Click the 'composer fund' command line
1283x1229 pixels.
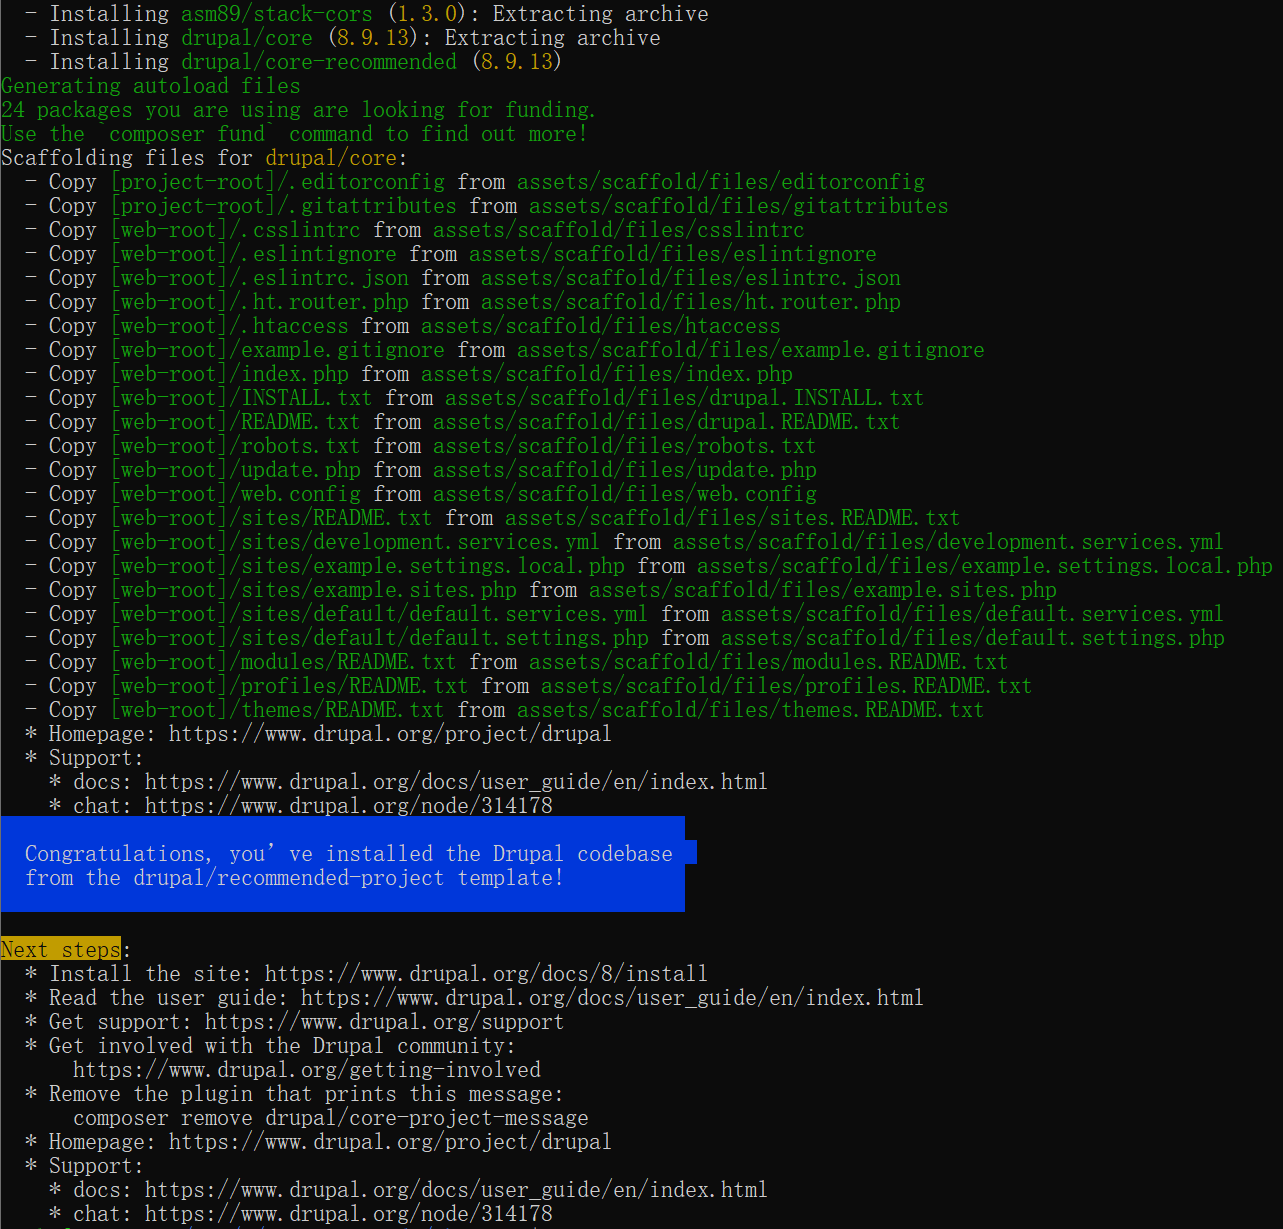pos(294,134)
